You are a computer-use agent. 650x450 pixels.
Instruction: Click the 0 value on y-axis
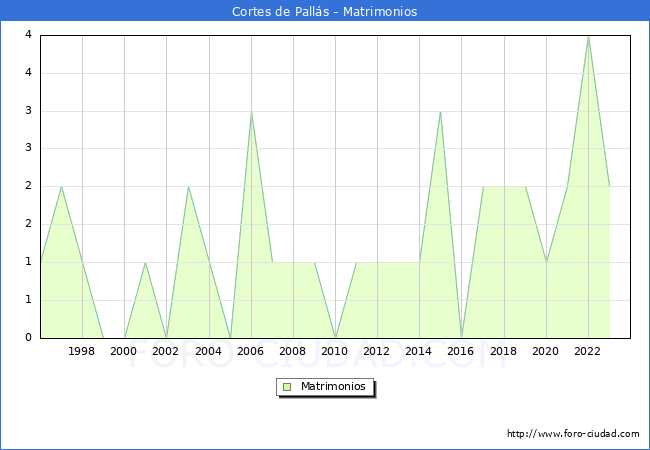coord(28,337)
